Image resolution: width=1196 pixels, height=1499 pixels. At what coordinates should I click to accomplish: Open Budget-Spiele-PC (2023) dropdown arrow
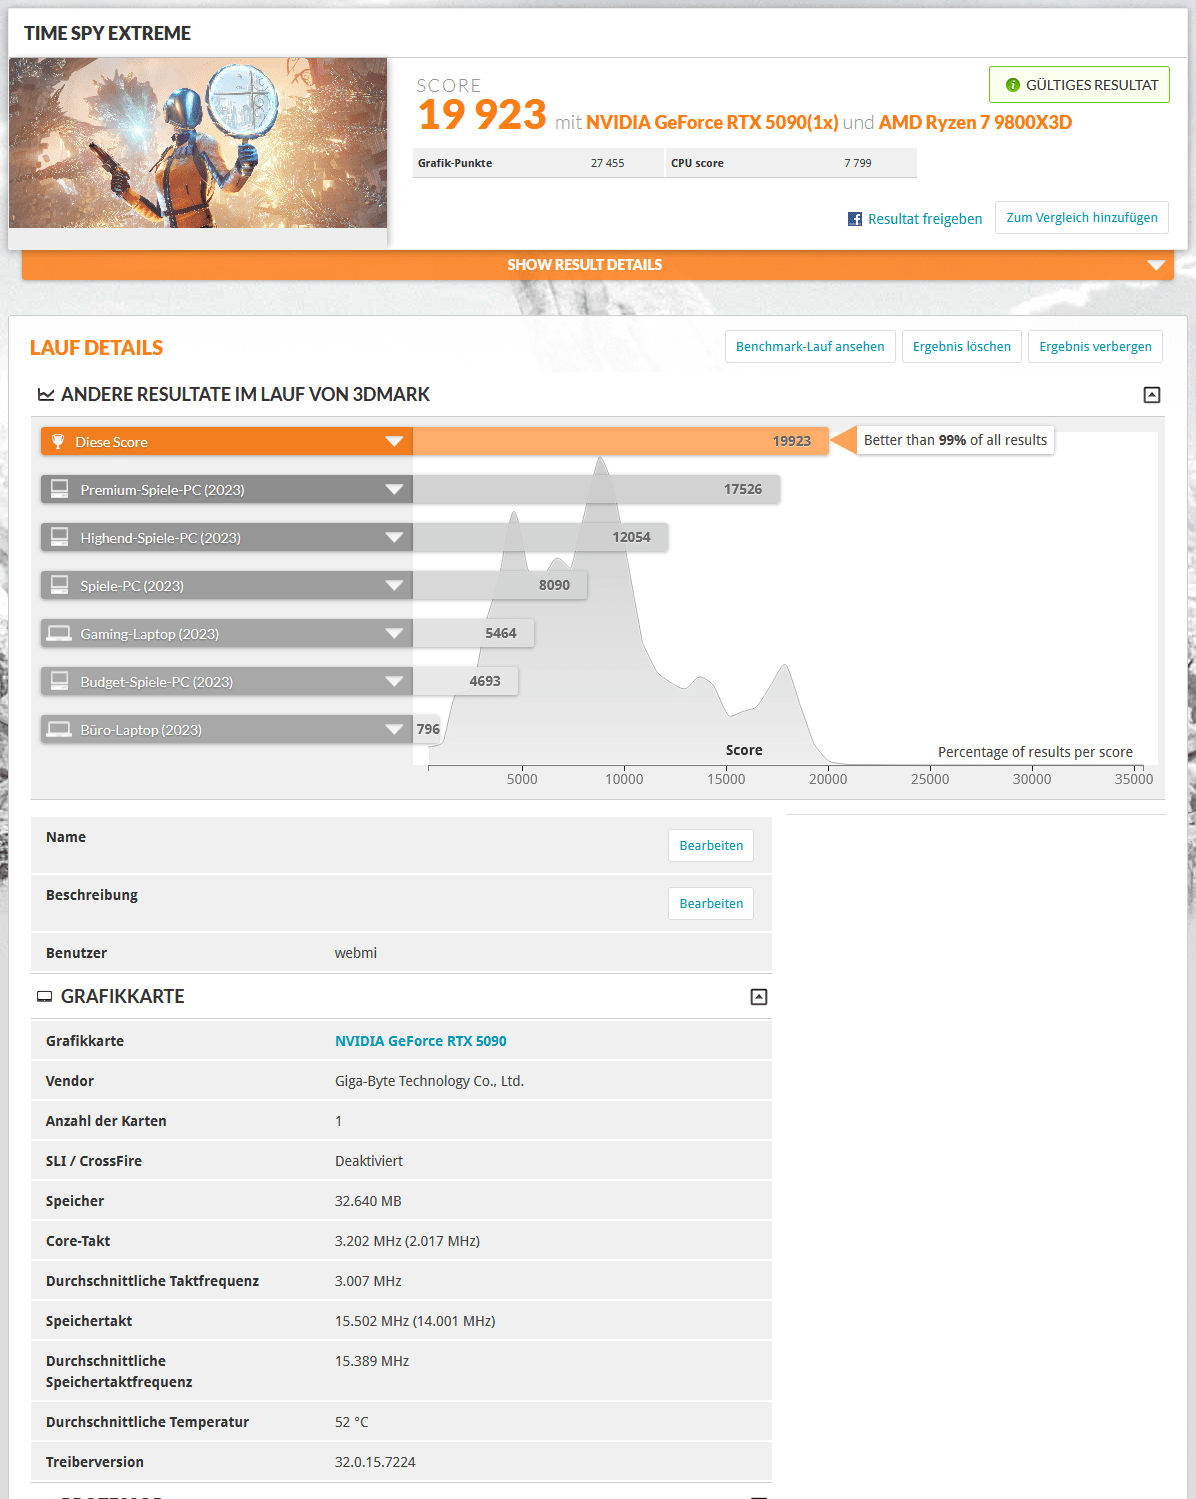coord(394,681)
